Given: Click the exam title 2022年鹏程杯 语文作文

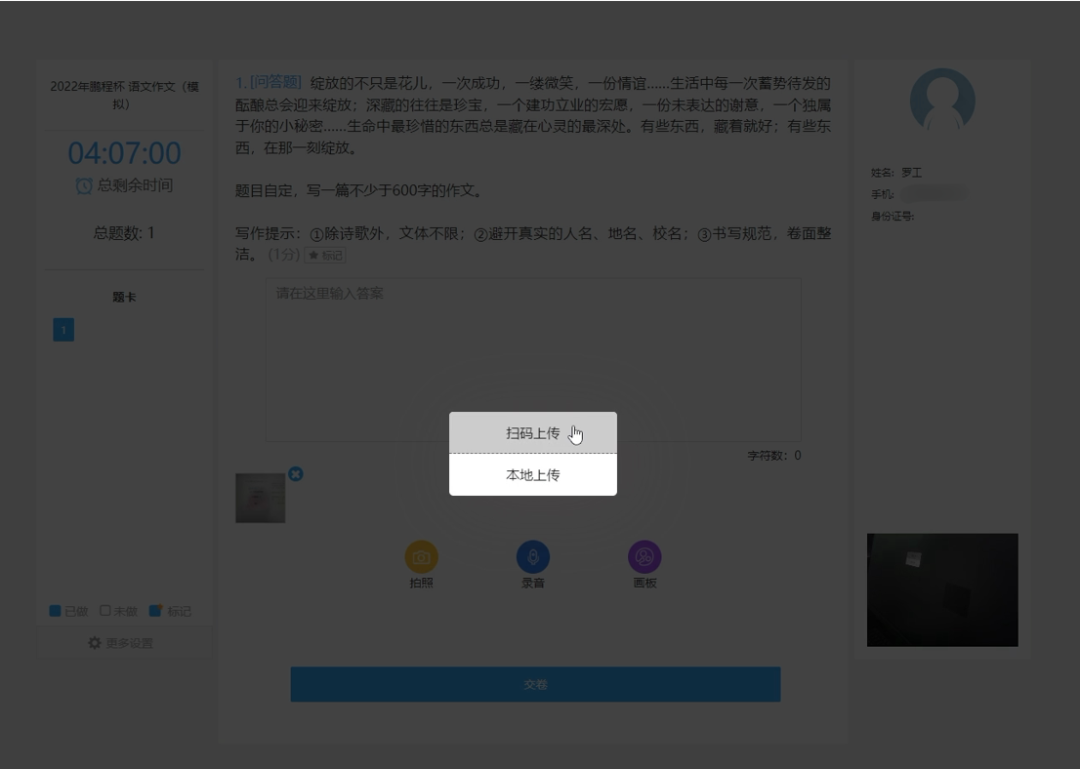Looking at the screenshot, I should (124, 95).
